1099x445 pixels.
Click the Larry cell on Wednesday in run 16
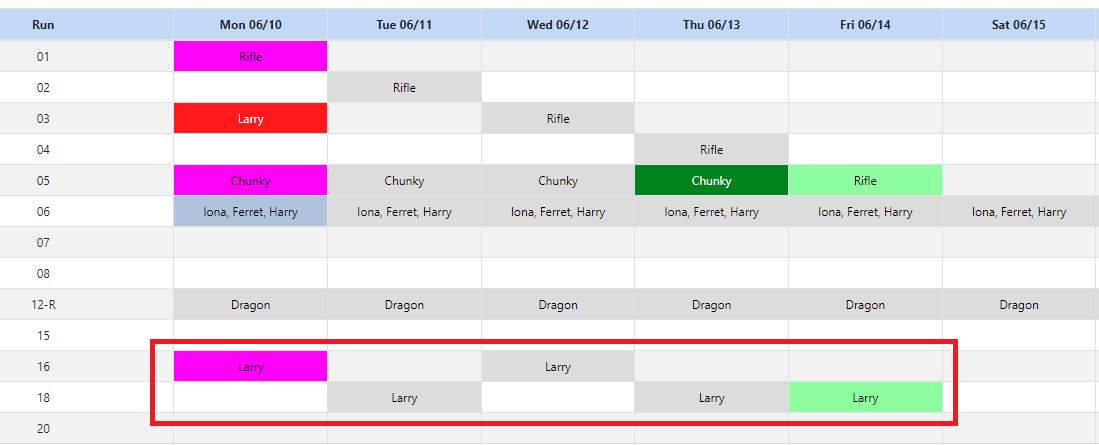point(558,367)
